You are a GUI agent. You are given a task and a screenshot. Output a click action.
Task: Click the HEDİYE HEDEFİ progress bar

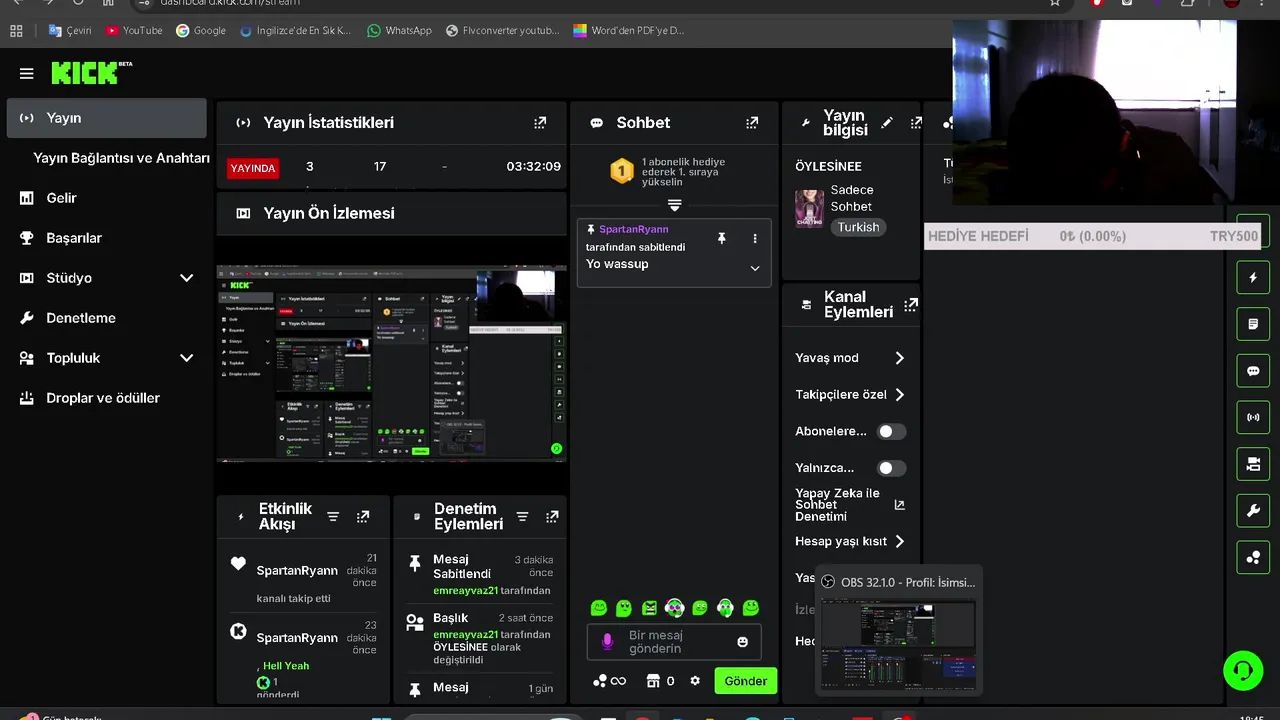pos(1093,236)
